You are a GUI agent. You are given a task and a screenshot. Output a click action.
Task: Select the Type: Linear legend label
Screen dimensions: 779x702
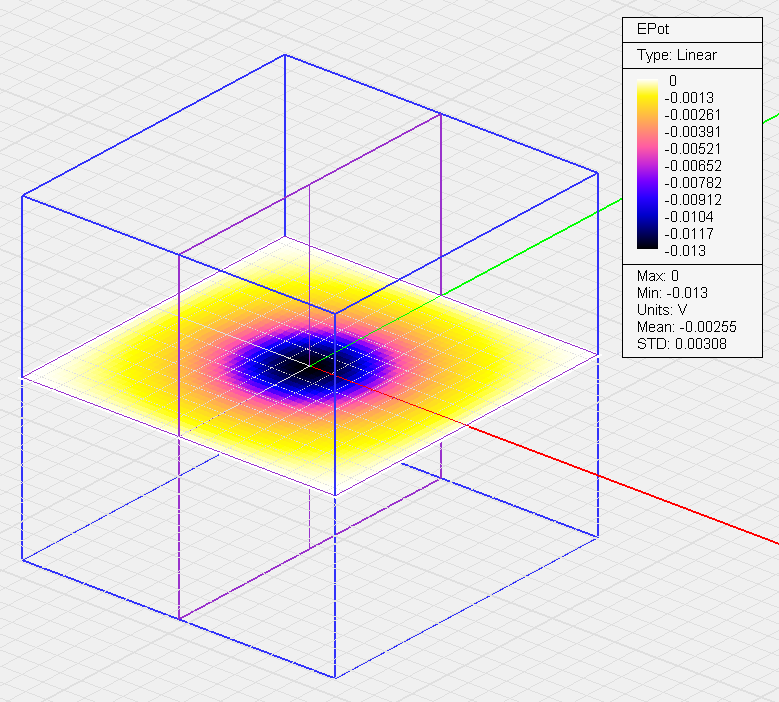(x=676, y=55)
